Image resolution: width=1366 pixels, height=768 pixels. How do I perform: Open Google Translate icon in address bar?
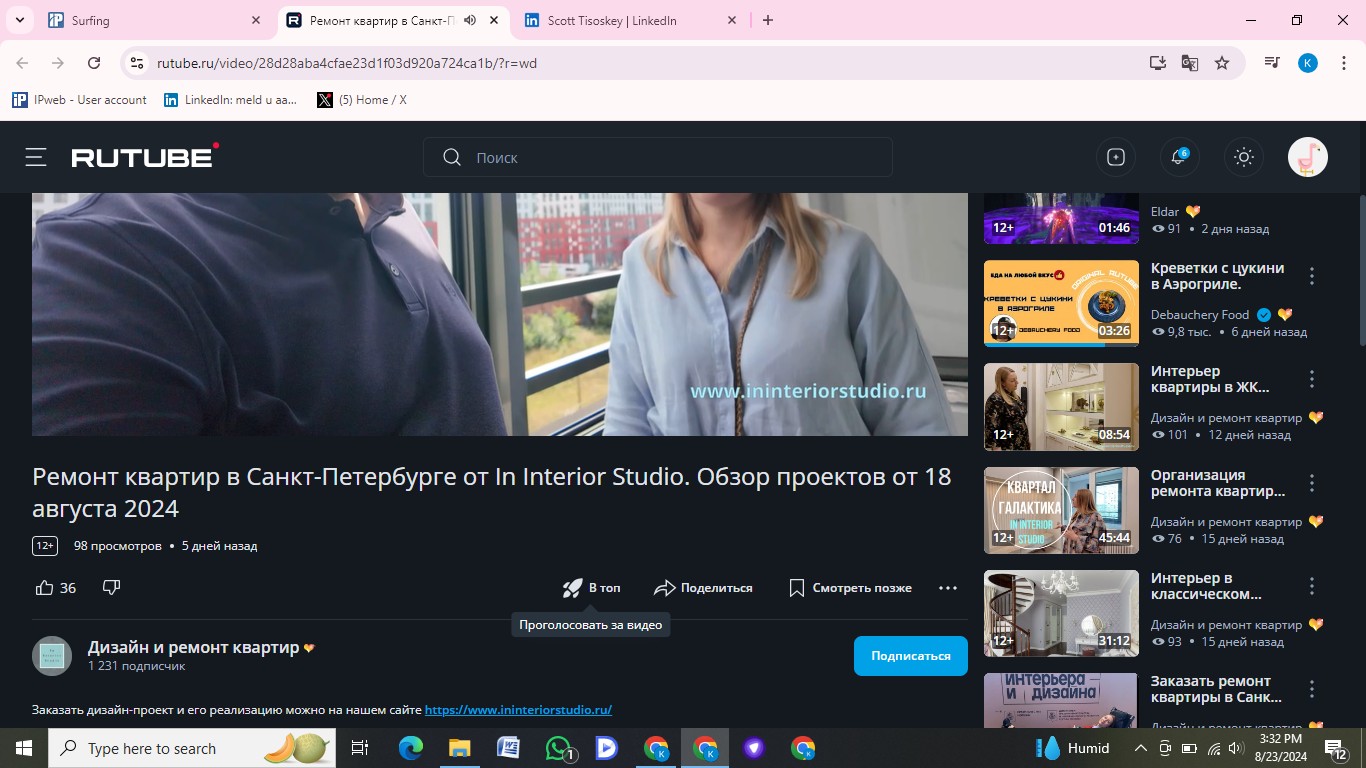1189,63
